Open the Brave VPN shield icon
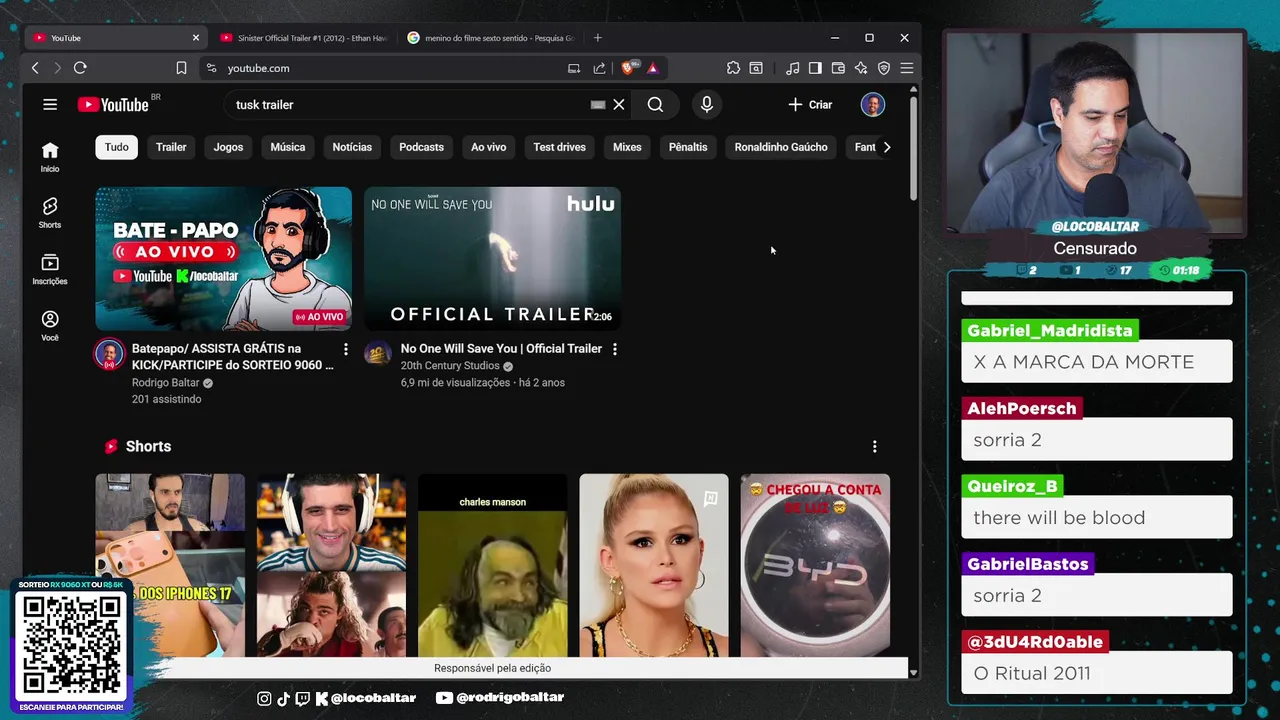The width and height of the screenshot is (1280, 720). click(884, 68)
